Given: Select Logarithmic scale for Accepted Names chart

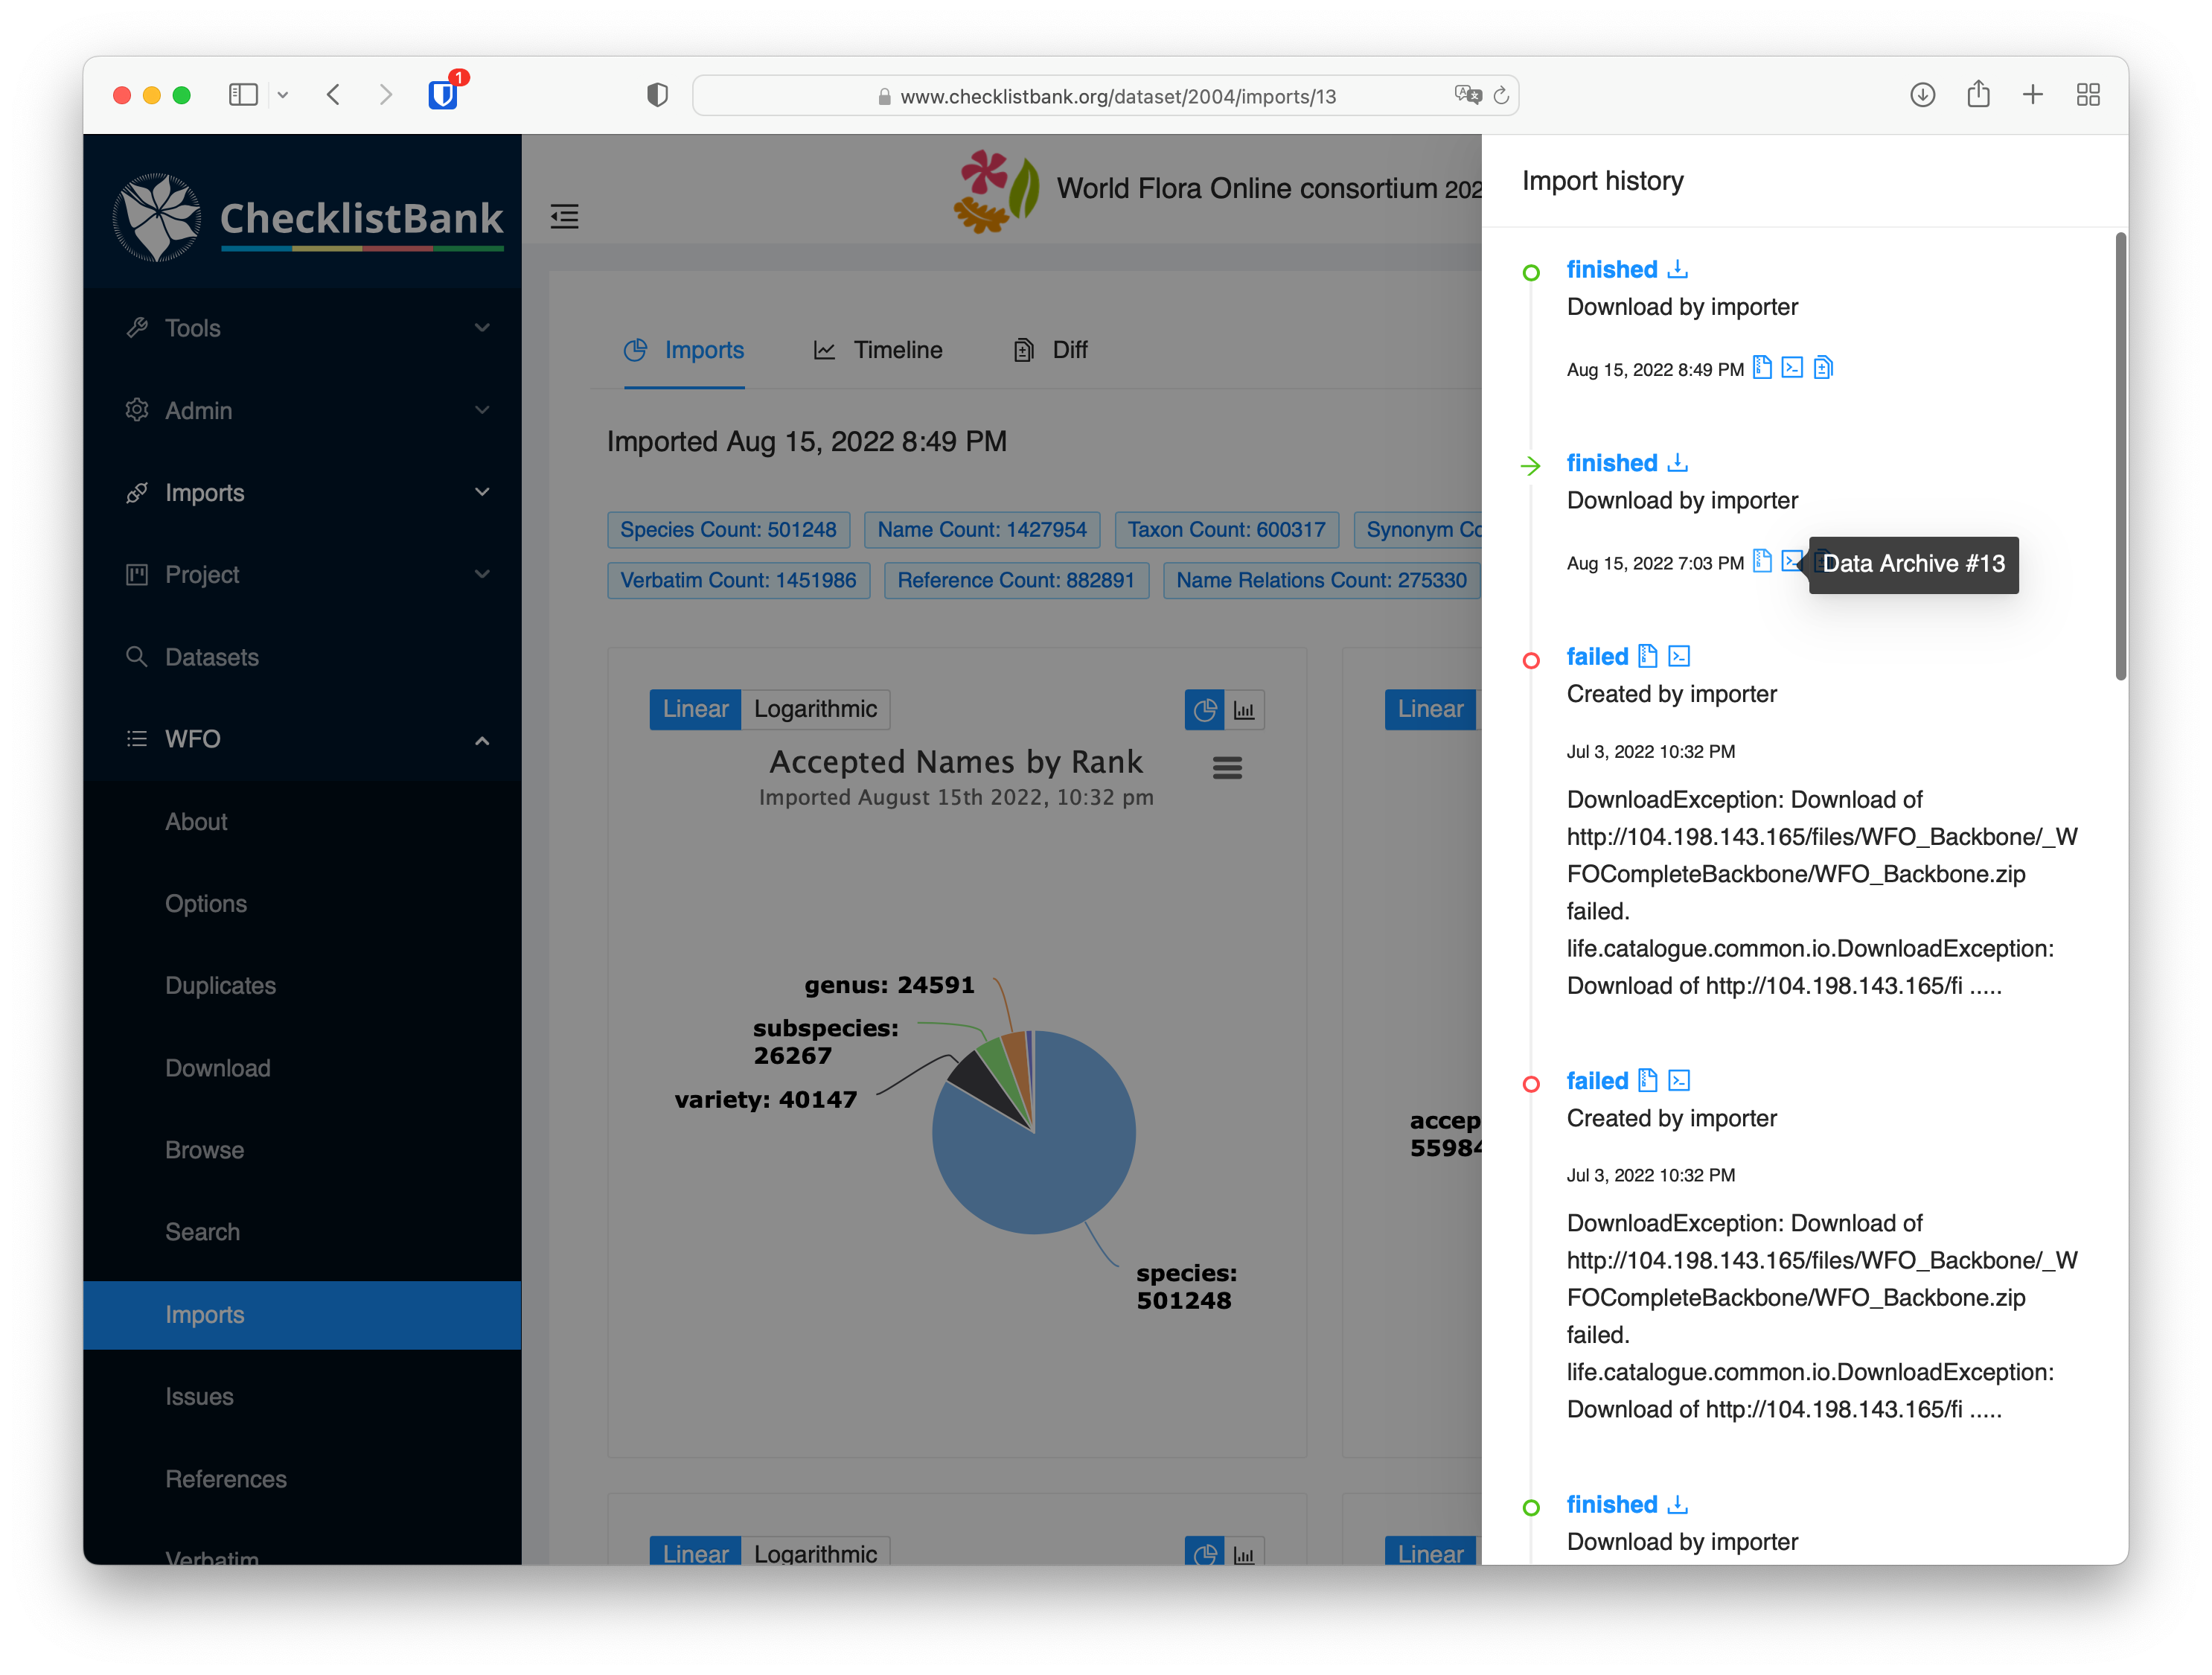Looking at the screenshot, I should pos(815,709).
